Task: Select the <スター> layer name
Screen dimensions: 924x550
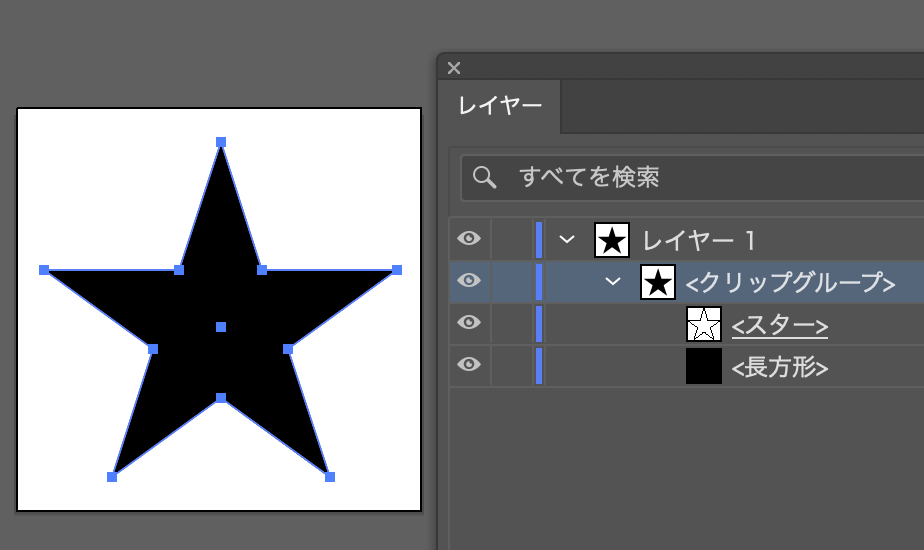Action: click(780, 325)
